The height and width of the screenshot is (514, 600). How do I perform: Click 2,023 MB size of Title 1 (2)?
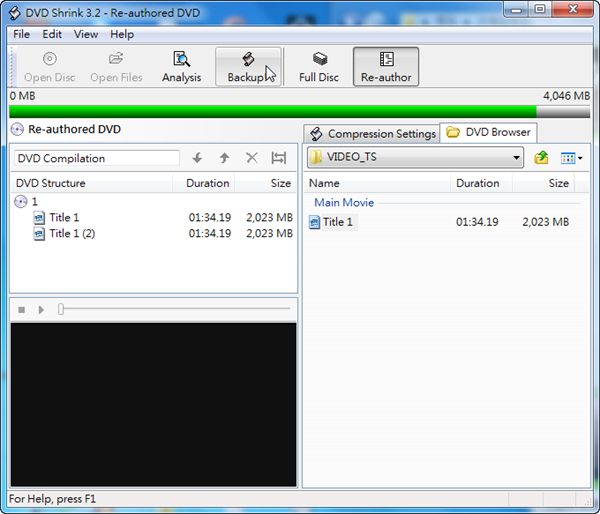tap(269, 233)
